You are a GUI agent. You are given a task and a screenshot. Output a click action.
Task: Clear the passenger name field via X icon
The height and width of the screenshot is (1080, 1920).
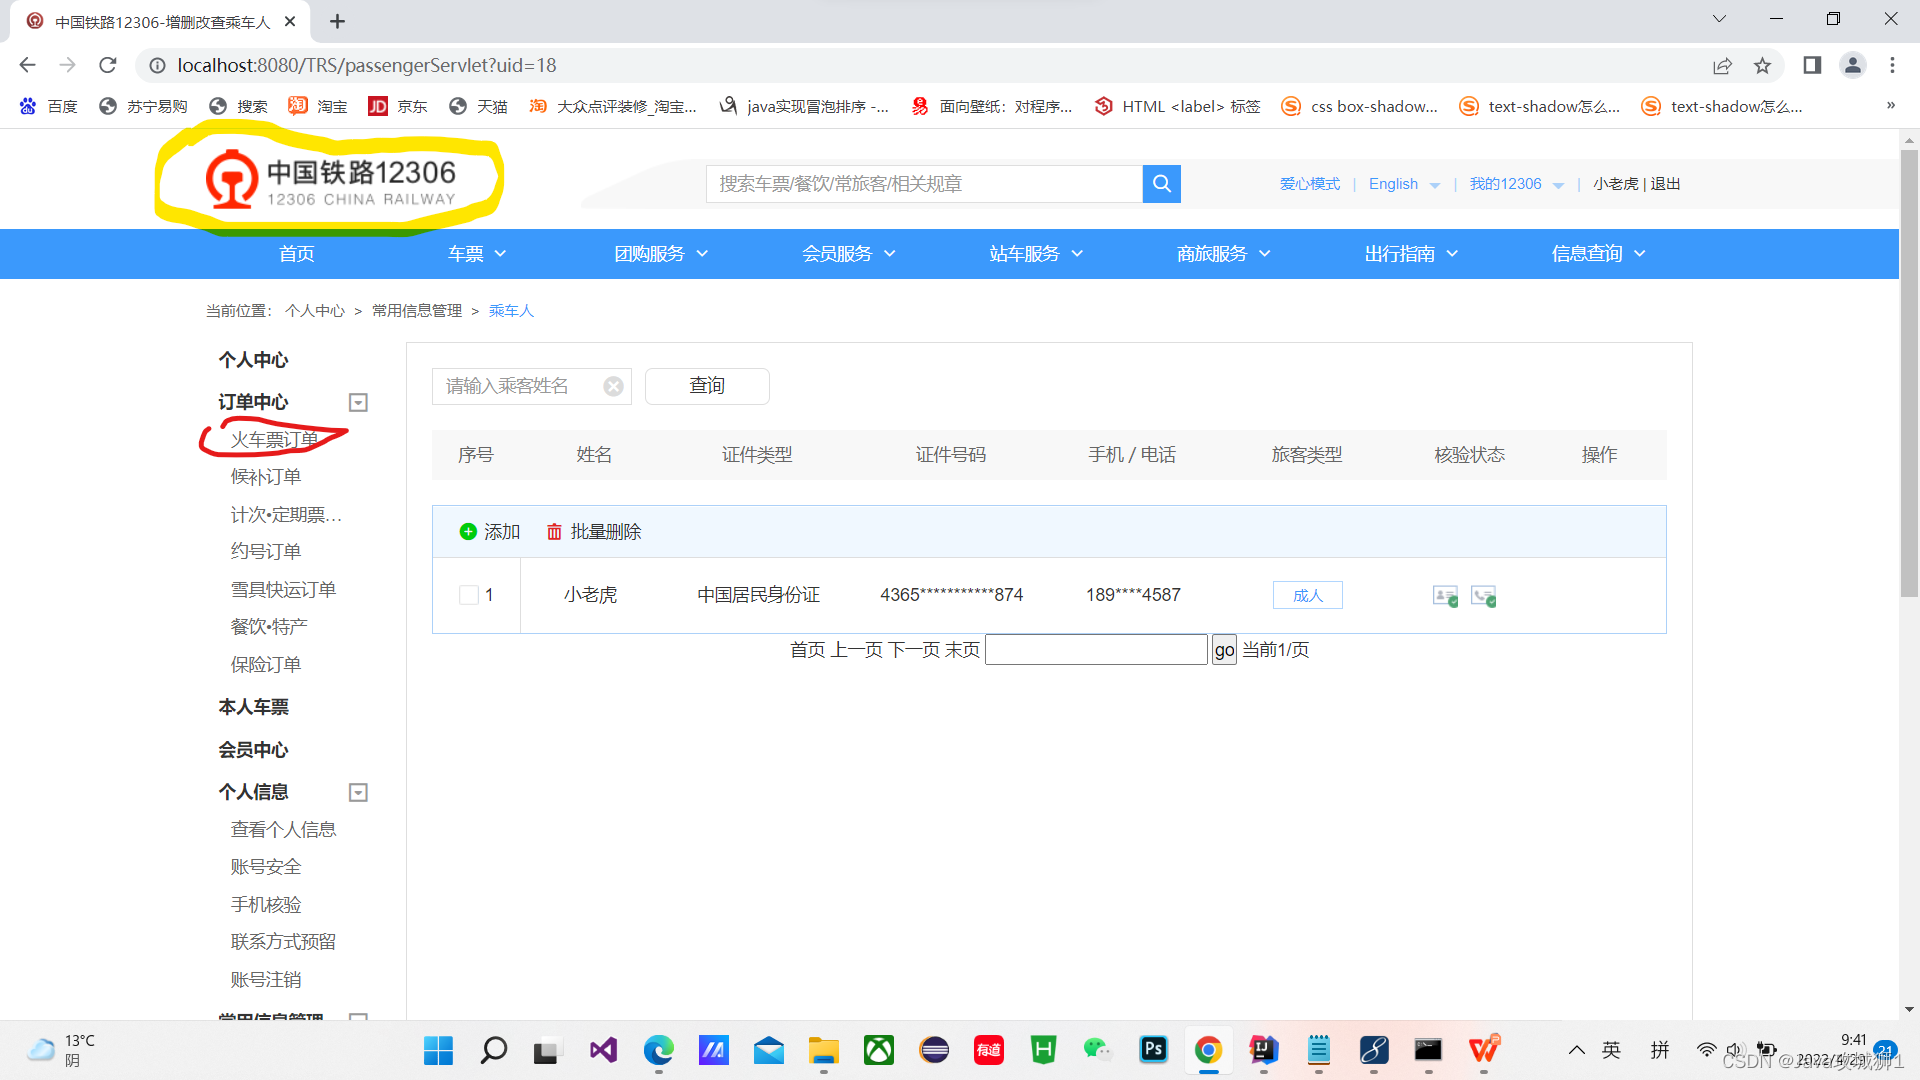613,386
